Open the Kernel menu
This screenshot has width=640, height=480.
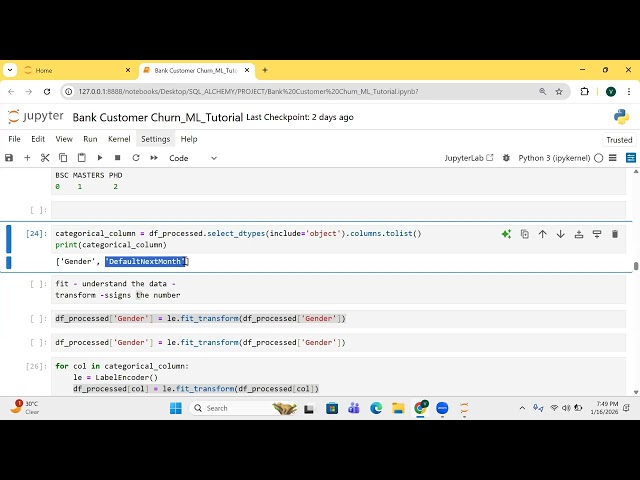coord(119,139)
